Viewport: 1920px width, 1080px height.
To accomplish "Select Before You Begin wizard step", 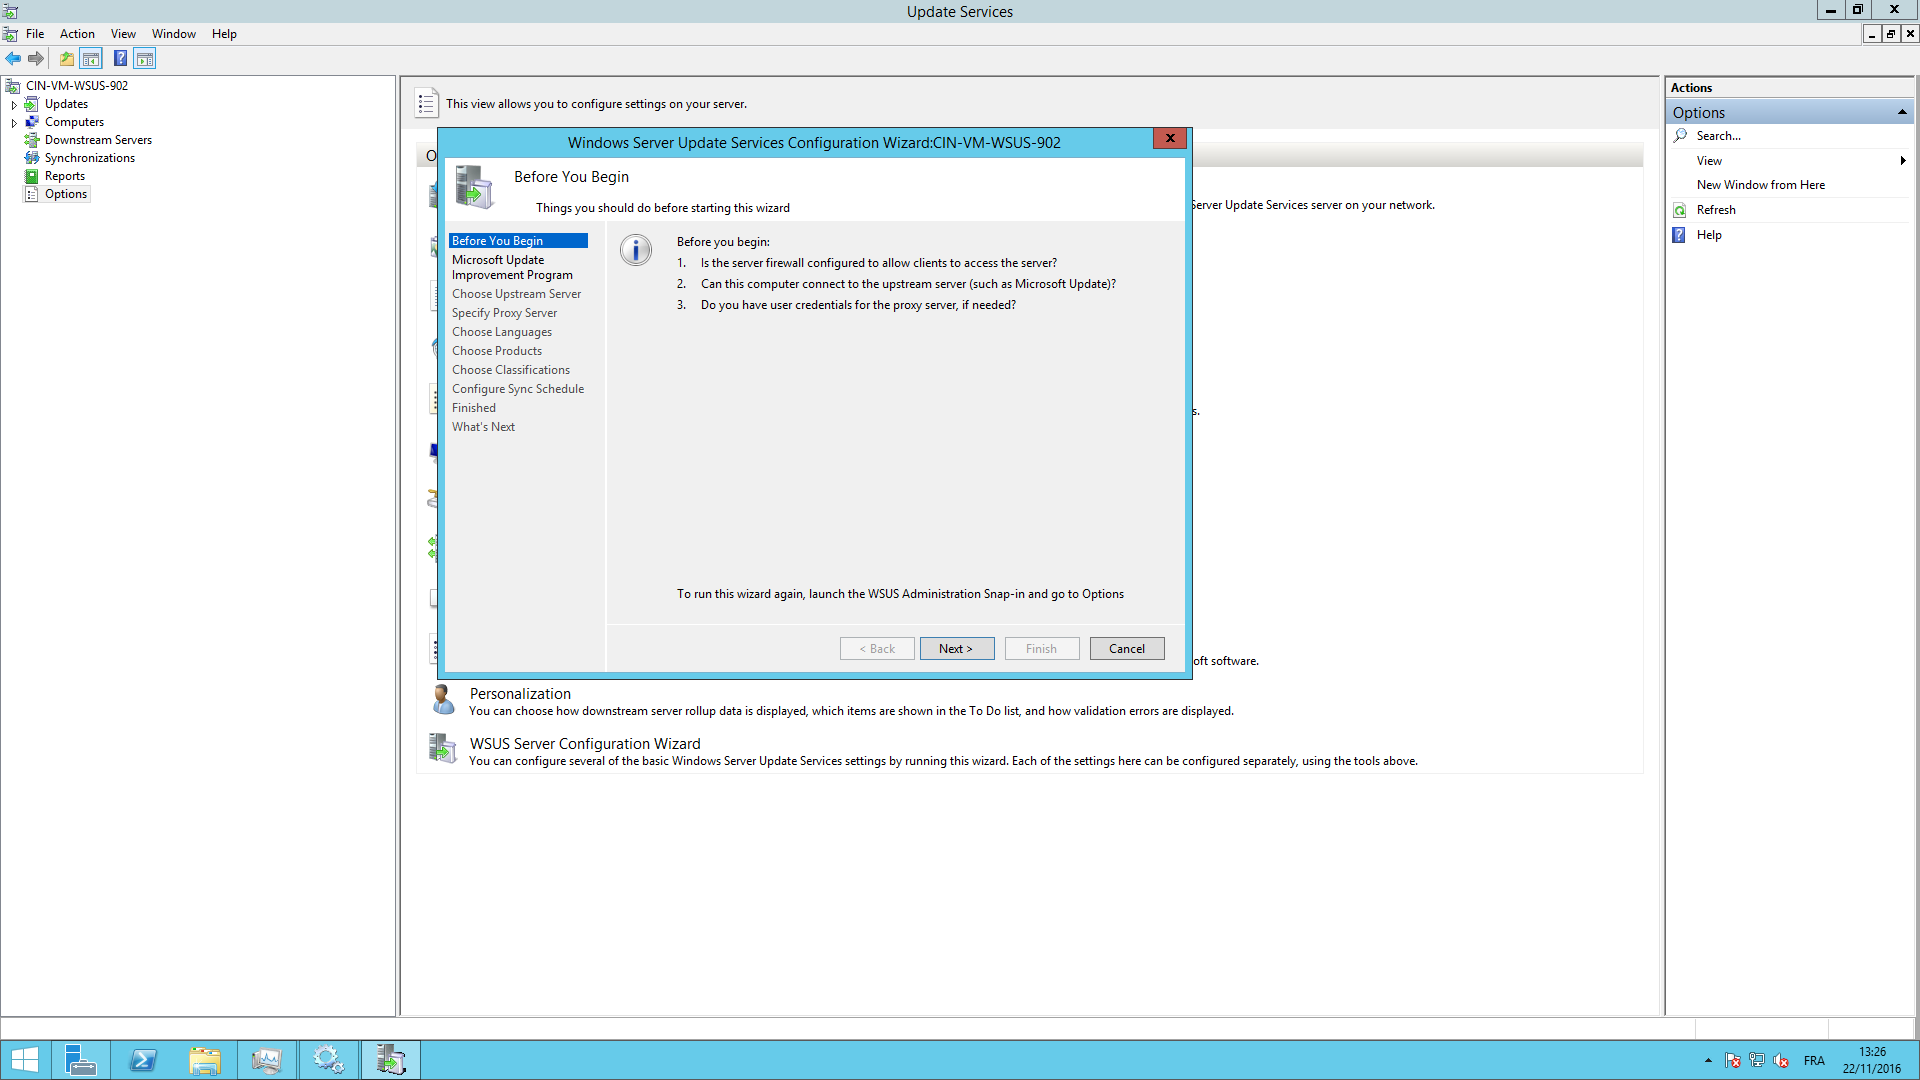I will pos(518,241).
